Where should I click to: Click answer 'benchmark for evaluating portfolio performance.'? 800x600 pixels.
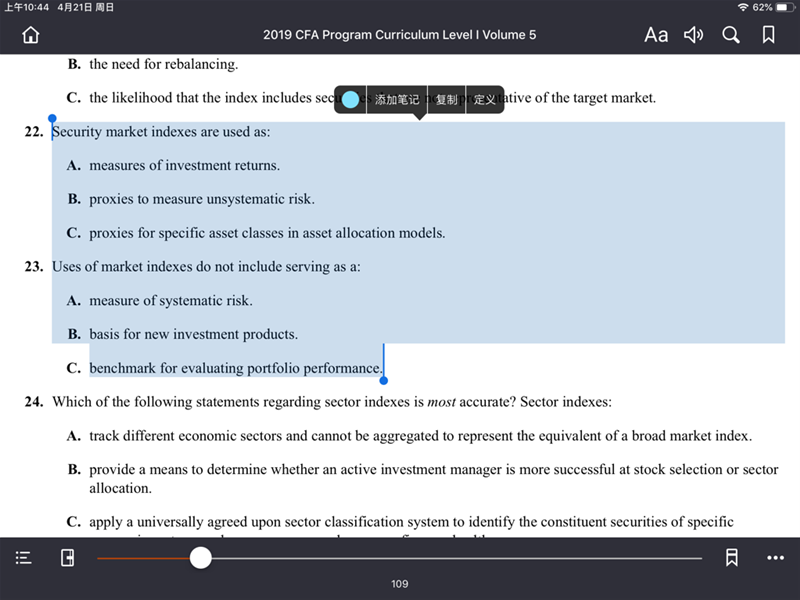pos(236,368)
